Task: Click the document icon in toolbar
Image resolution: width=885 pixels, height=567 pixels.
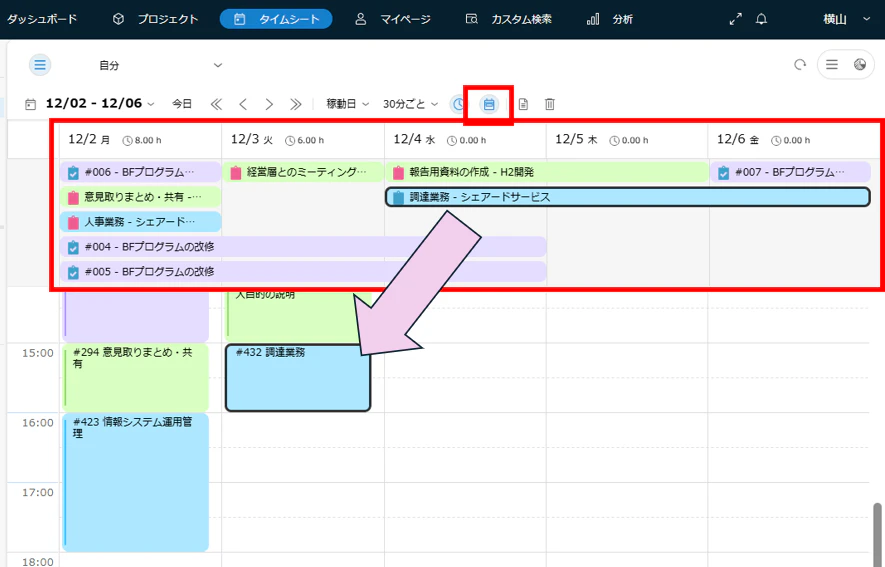Action: (523, 104)
